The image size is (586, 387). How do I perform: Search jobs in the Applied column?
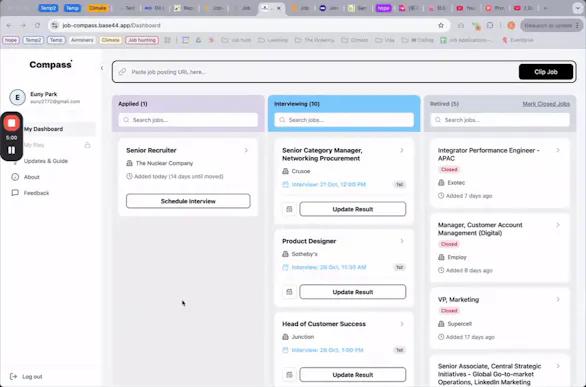point(188,120)
